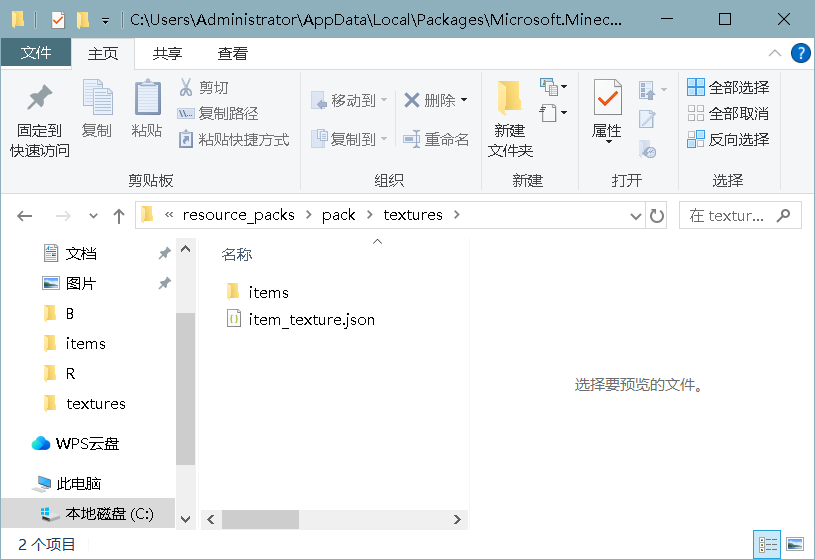Viewport: 815px width, 560px height.
Task: Create a New folder (新建文件夹)
Action: pyautogui.click(x=510, y=119)
